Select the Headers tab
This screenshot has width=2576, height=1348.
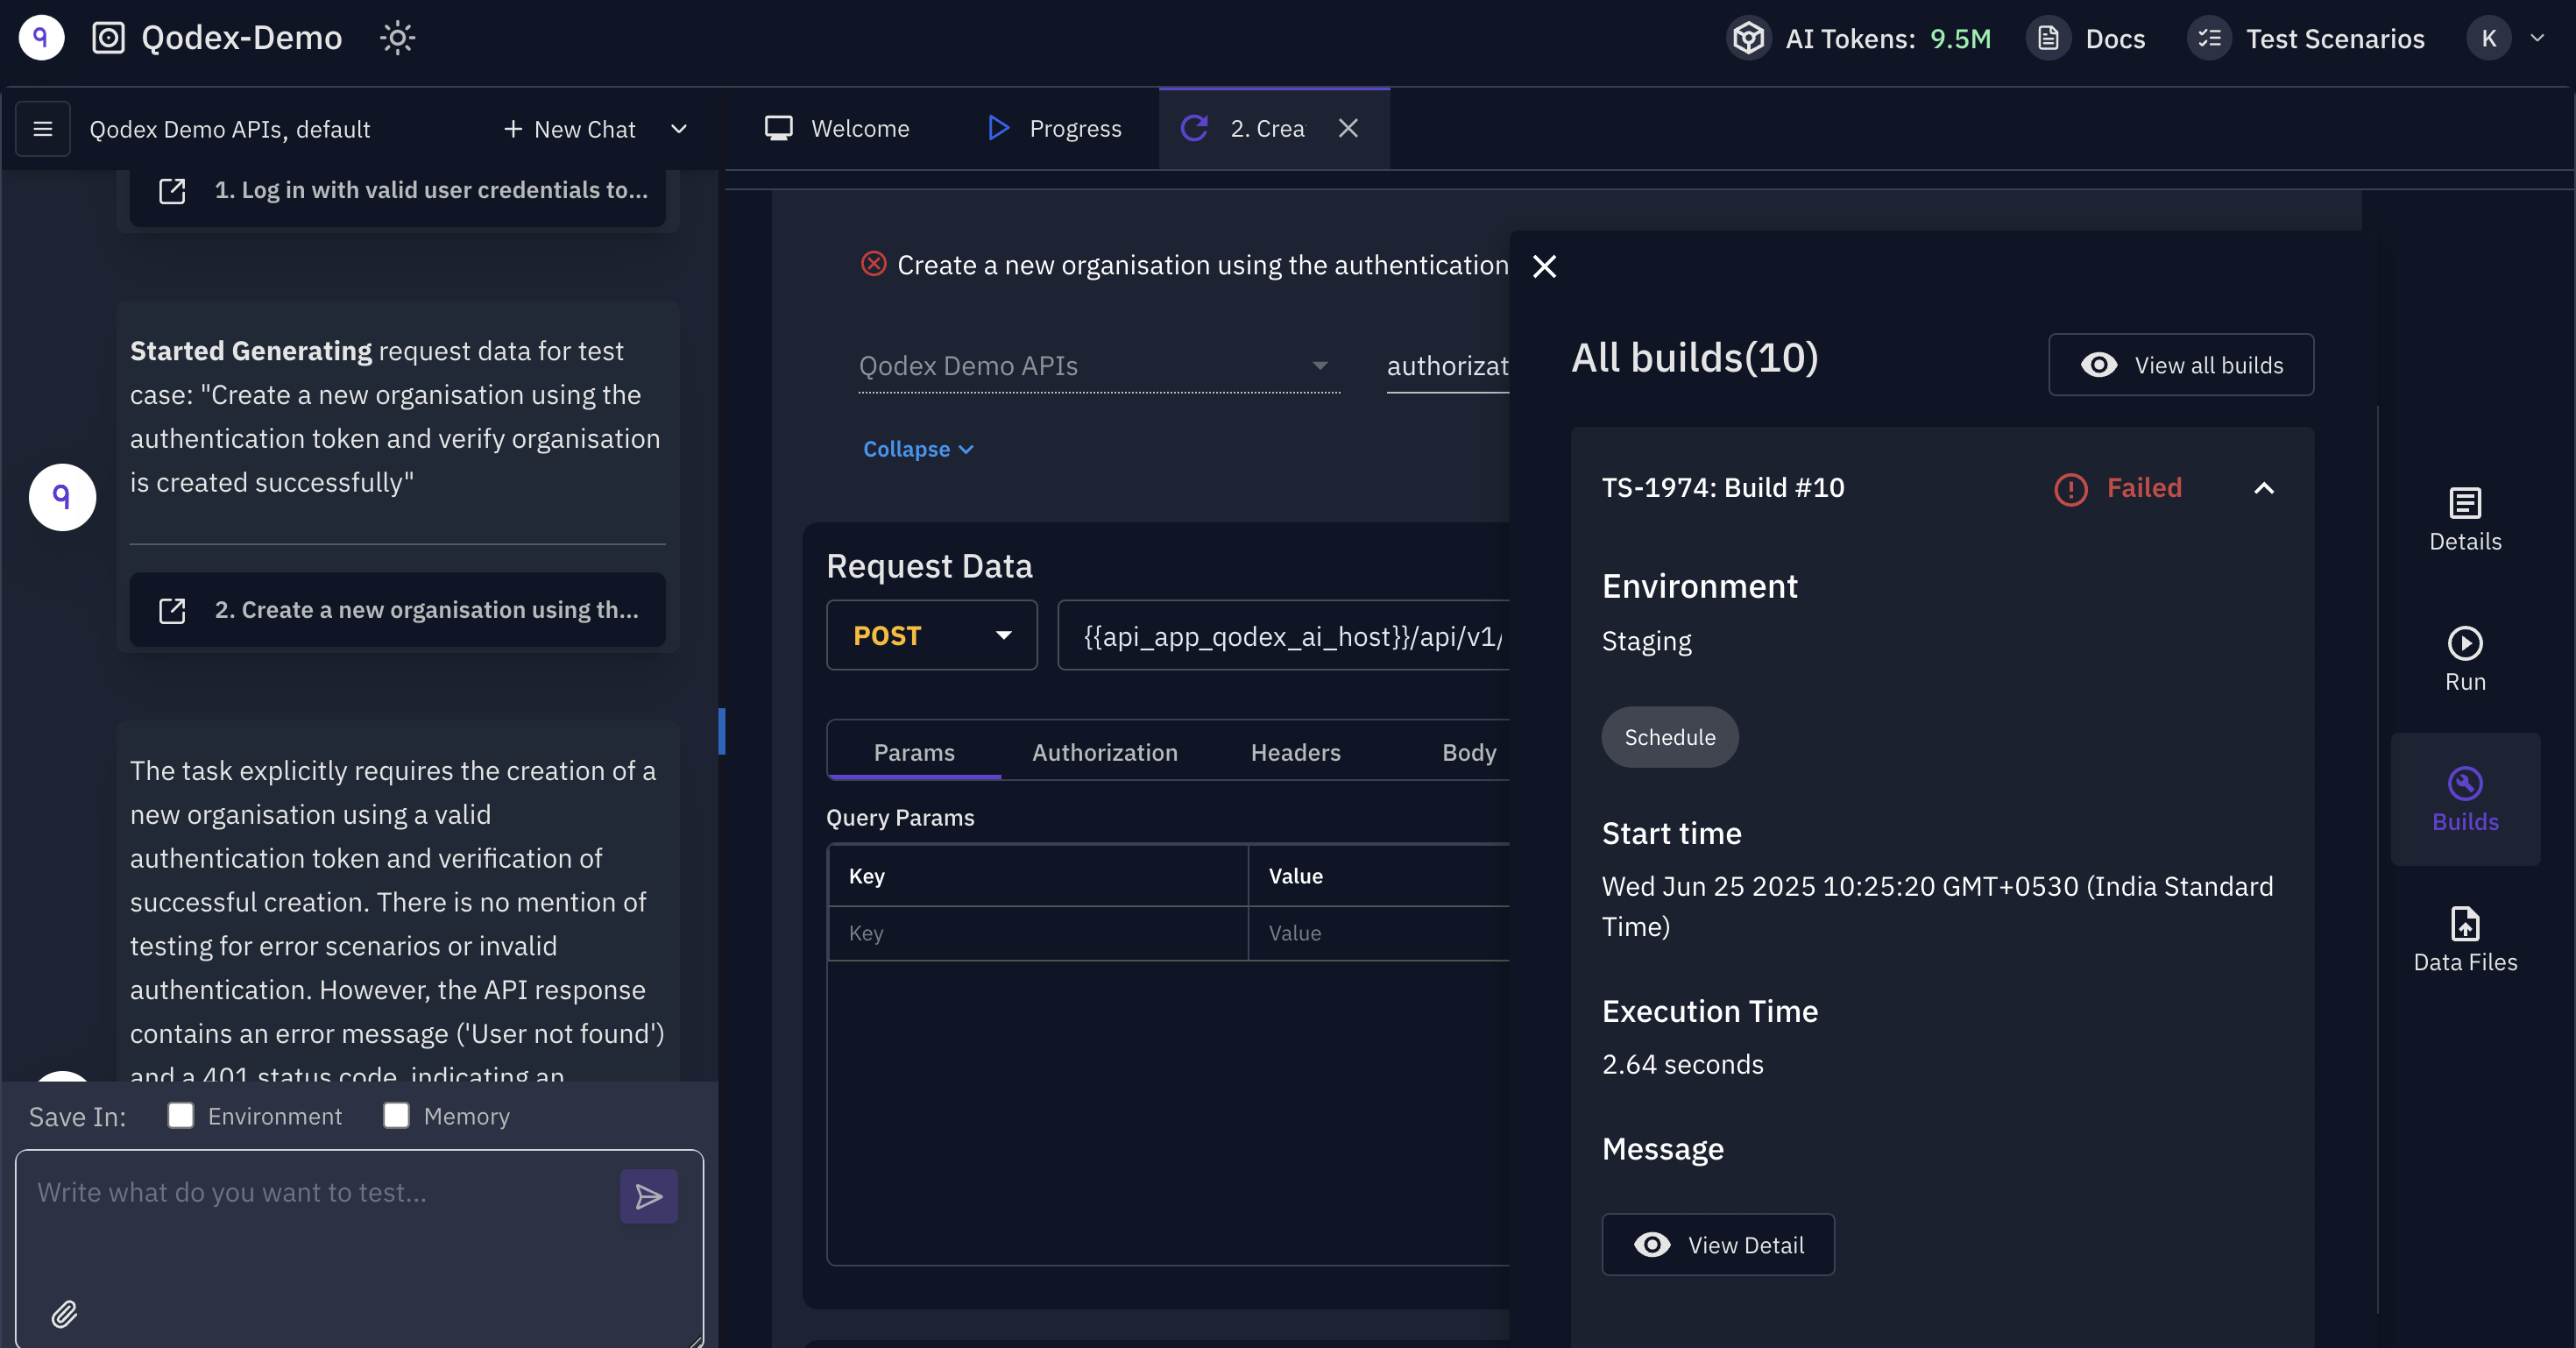1295,752
